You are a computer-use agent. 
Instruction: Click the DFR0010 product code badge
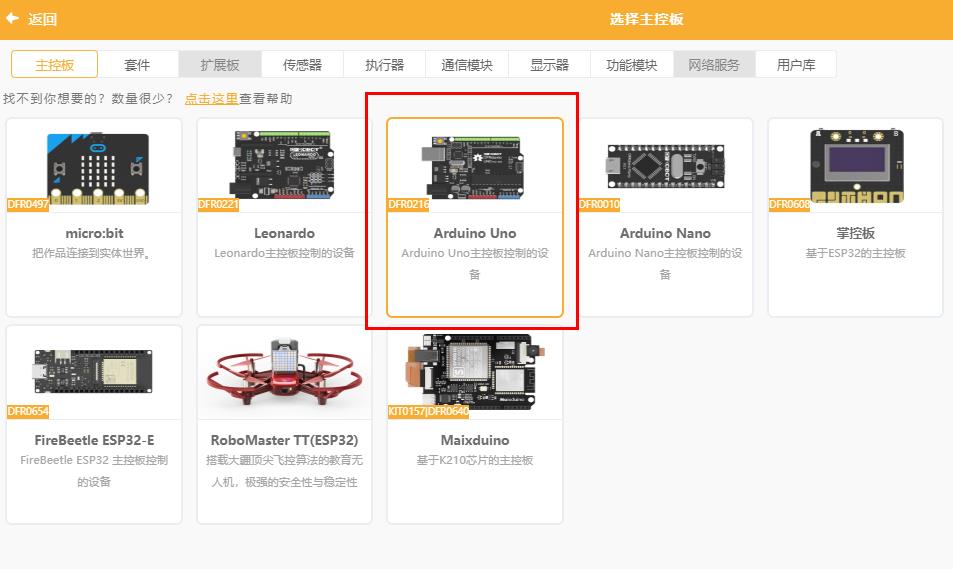[599, 204]
